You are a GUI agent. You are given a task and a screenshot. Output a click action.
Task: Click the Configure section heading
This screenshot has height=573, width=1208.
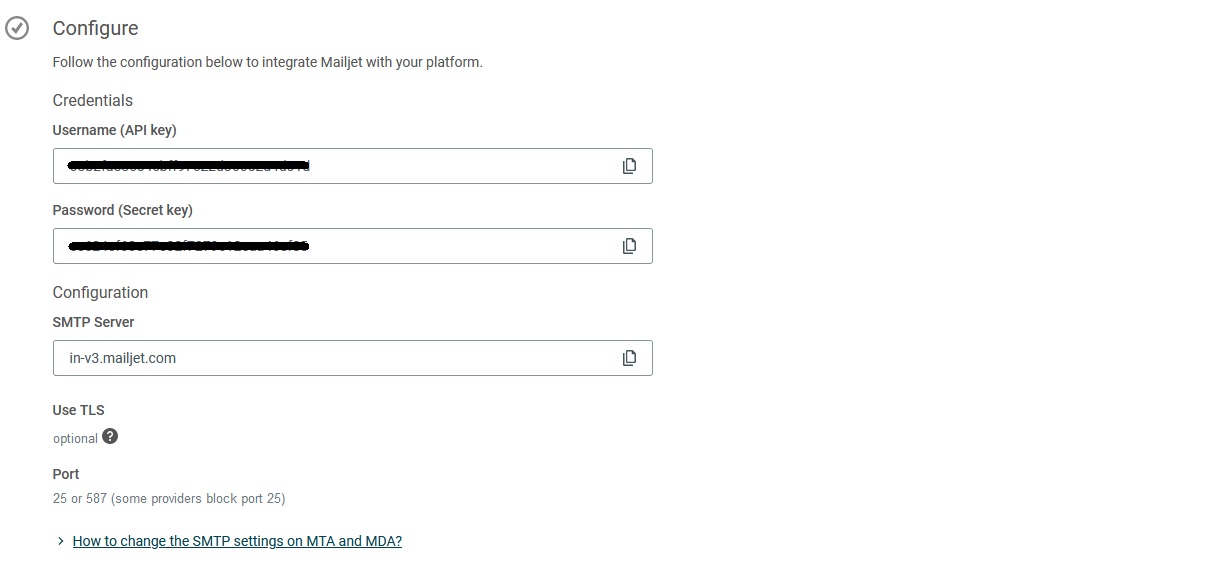96,29
